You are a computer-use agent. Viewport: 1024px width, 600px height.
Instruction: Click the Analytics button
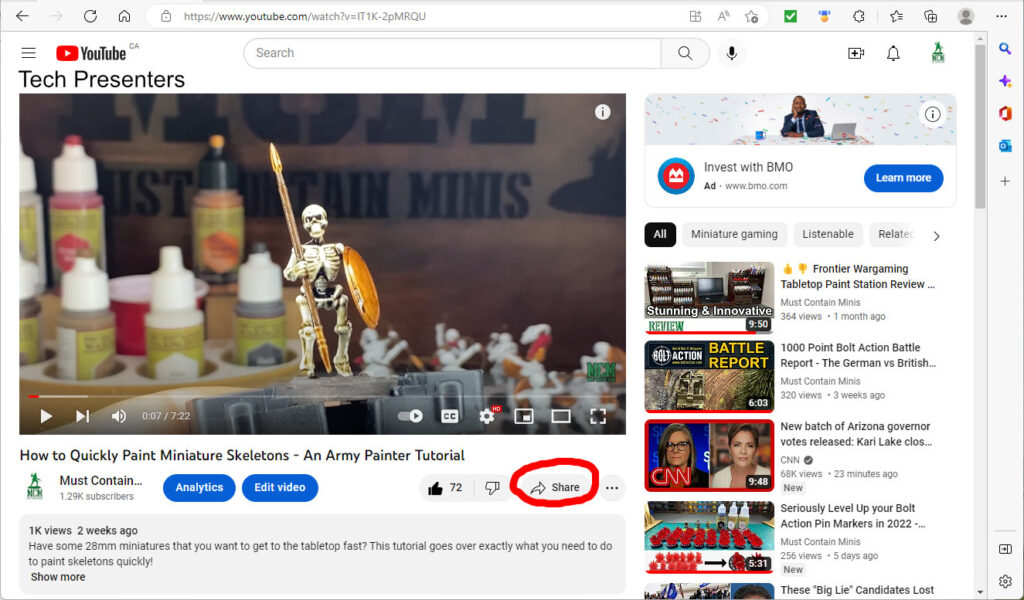199,488
